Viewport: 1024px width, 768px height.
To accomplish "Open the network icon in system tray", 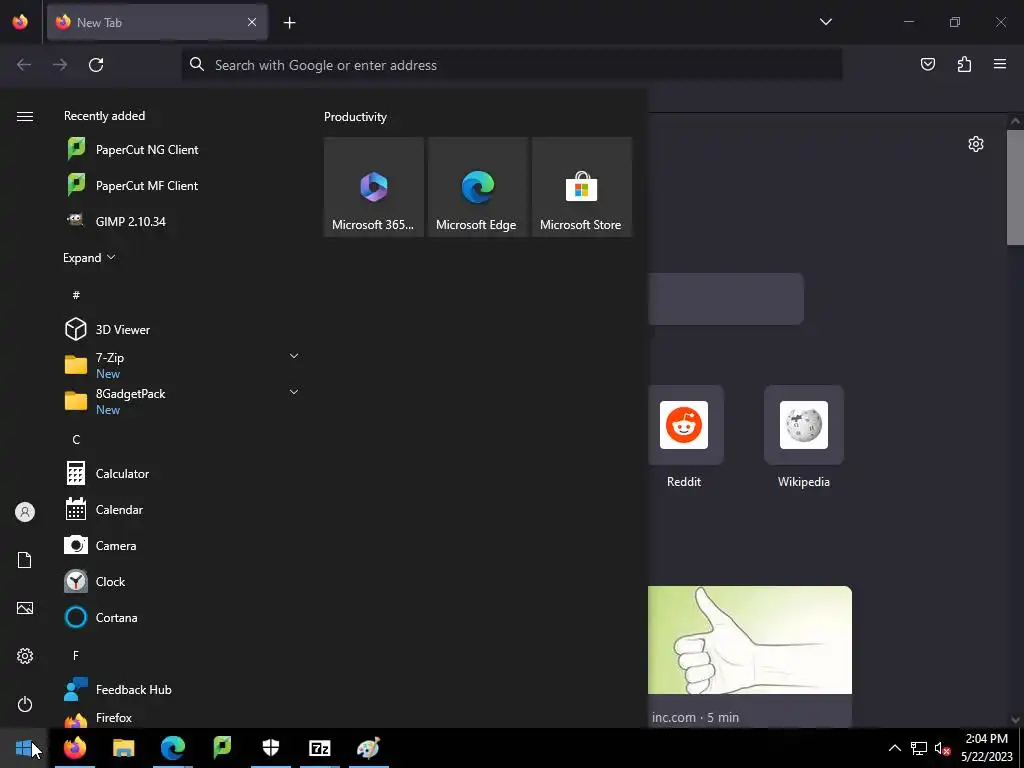I will (919, 748).
